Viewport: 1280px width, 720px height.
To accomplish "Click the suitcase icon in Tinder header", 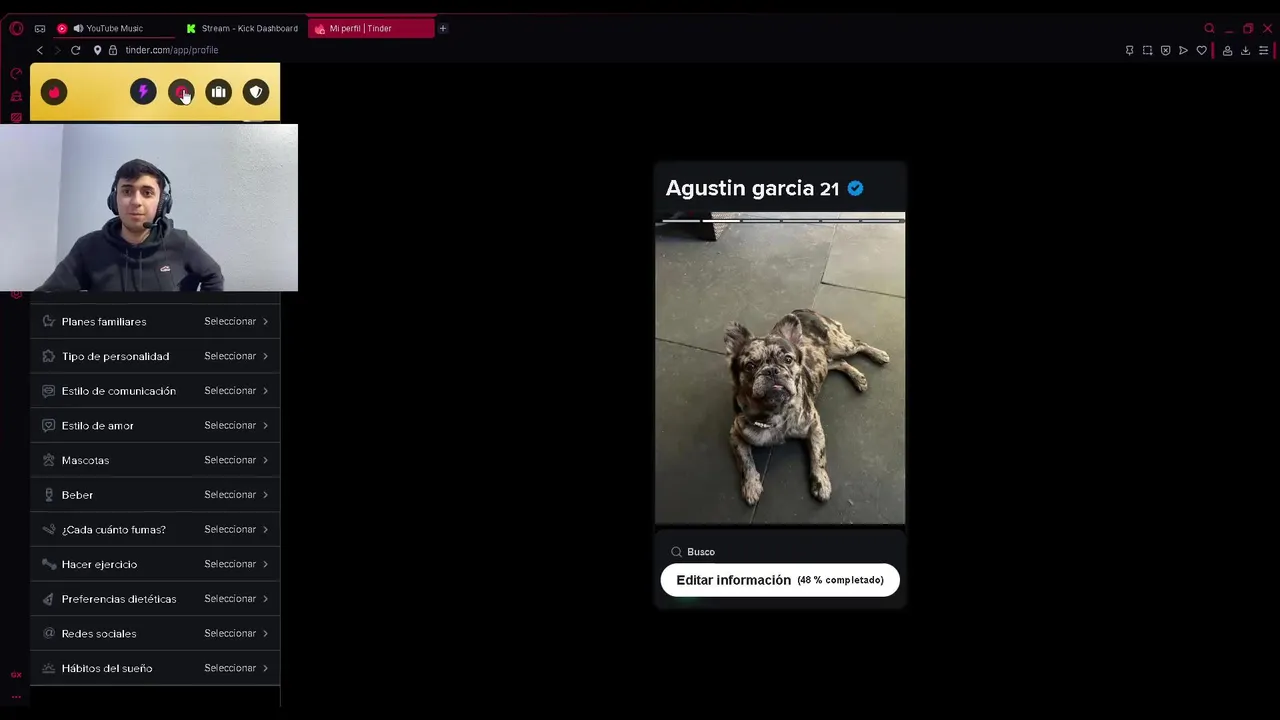I will [218, 92].
